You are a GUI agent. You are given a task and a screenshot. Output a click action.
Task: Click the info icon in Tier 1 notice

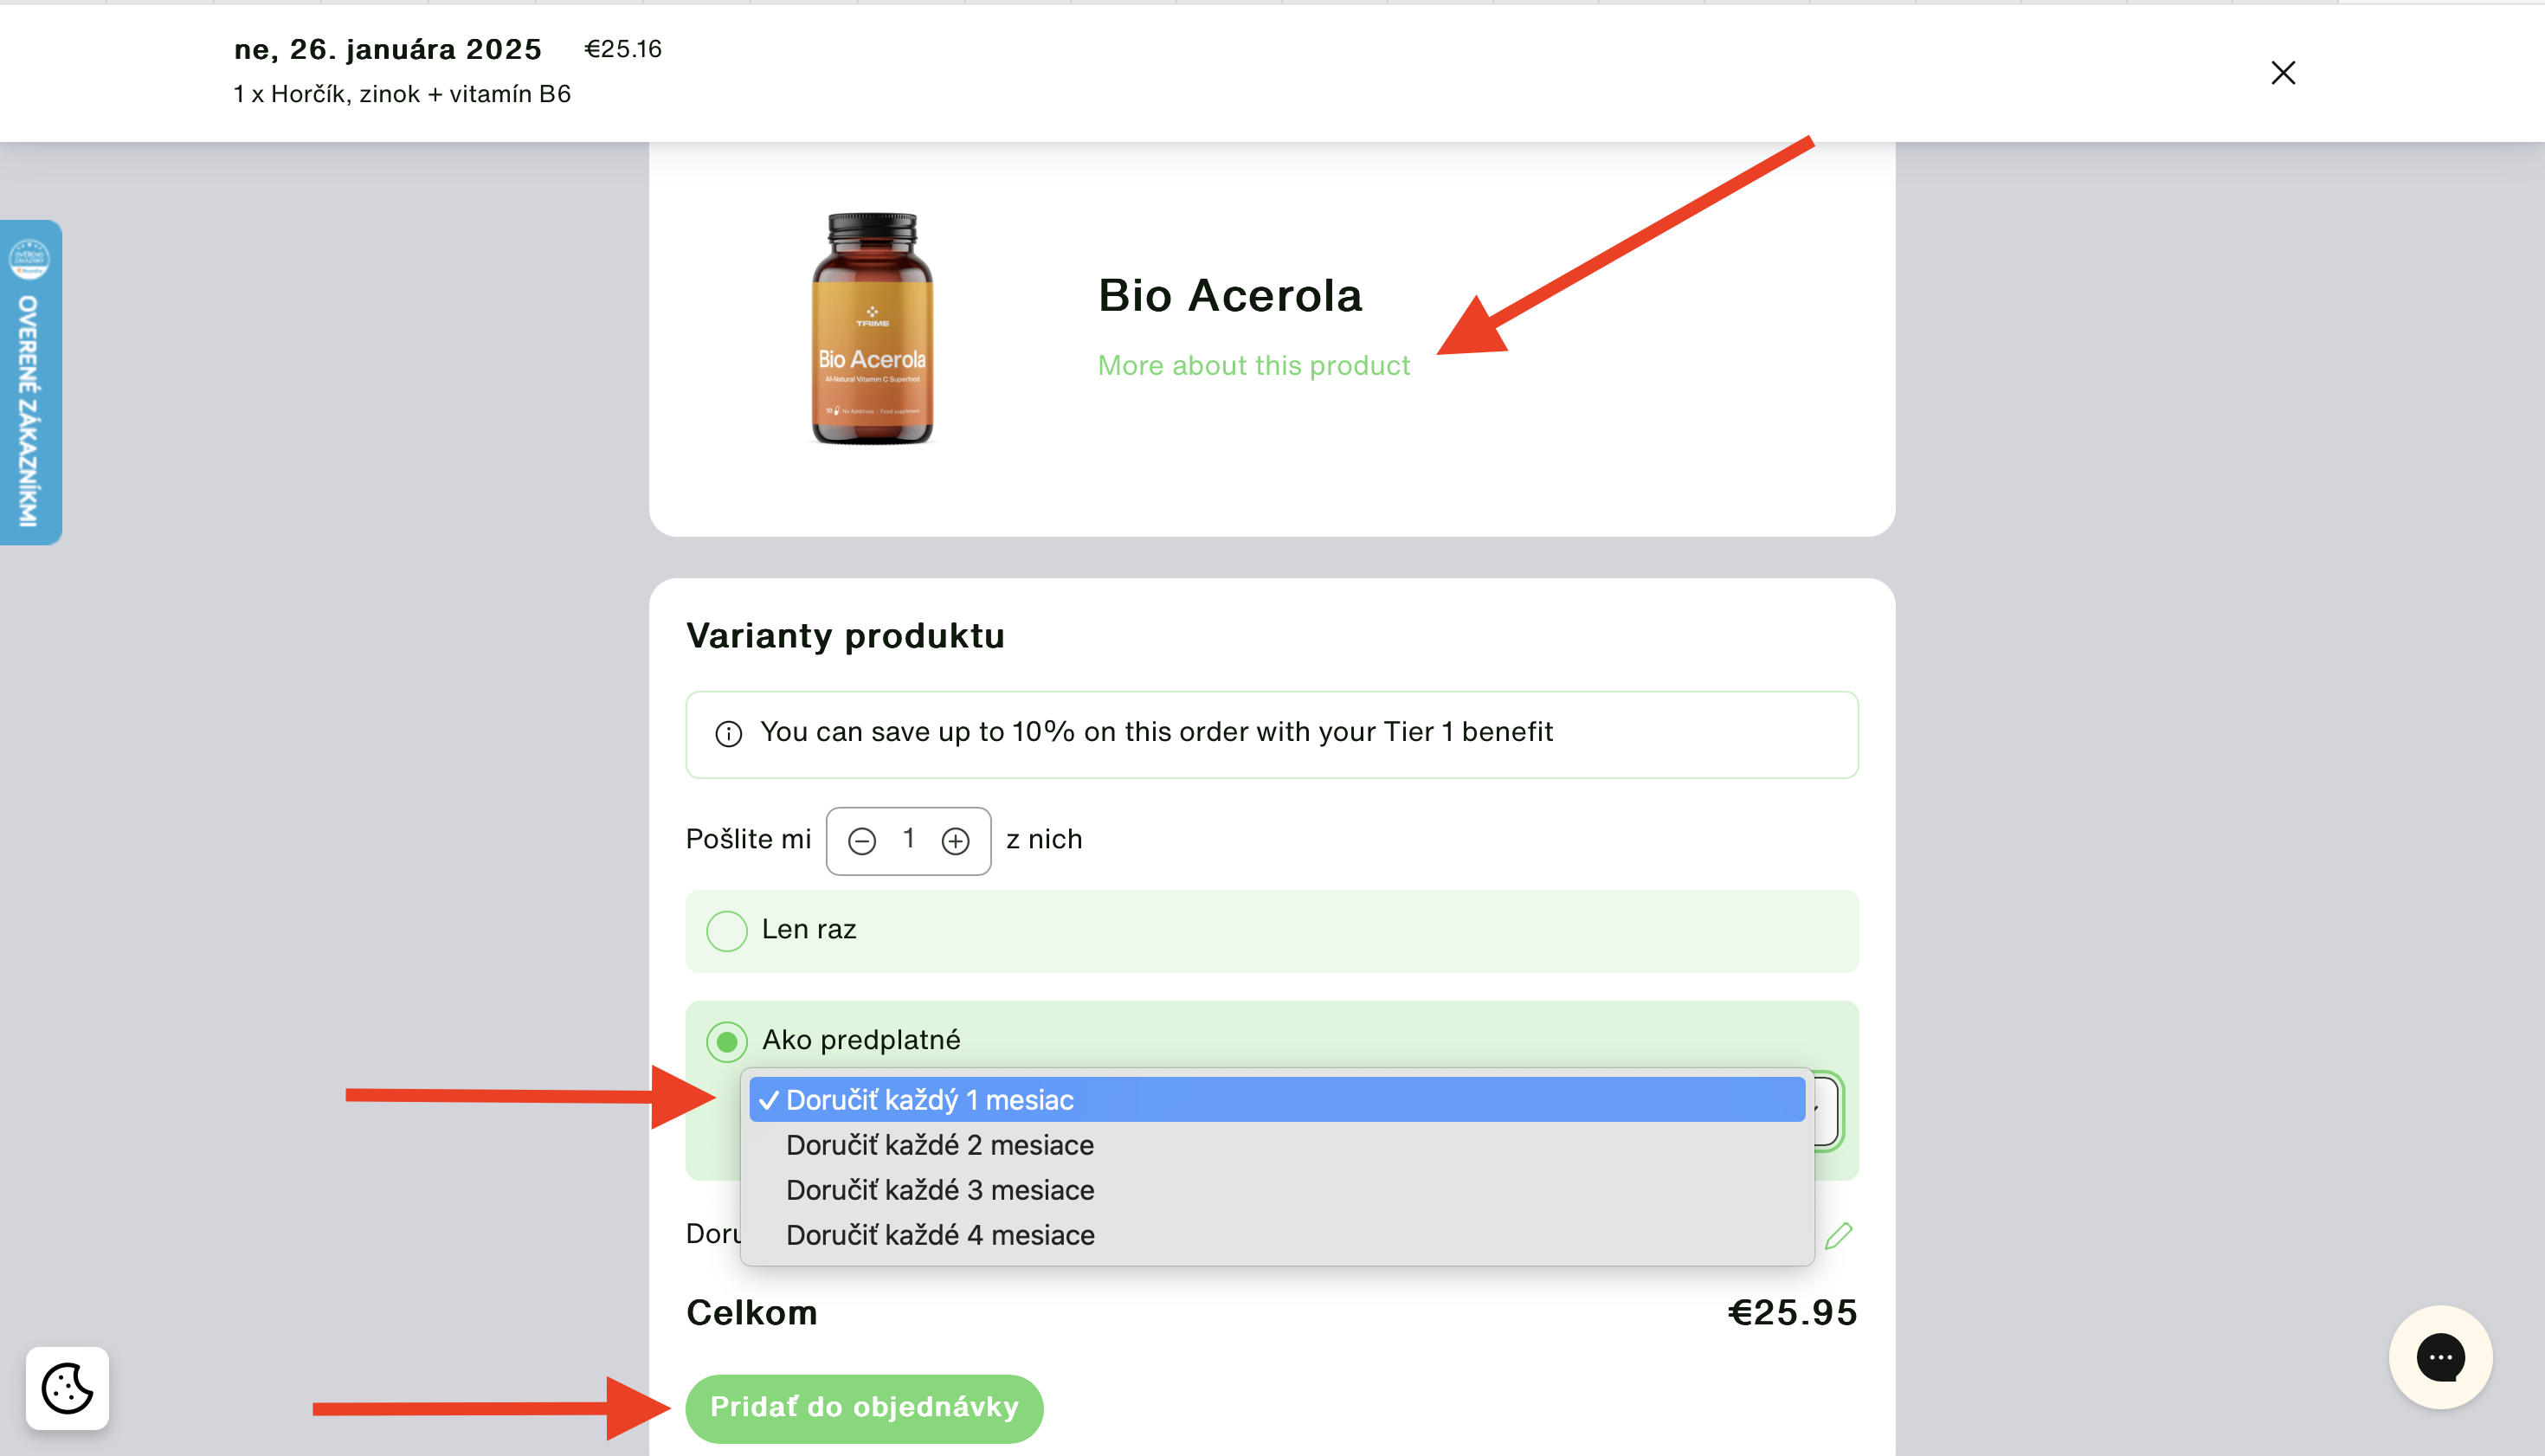coord(729,734)
